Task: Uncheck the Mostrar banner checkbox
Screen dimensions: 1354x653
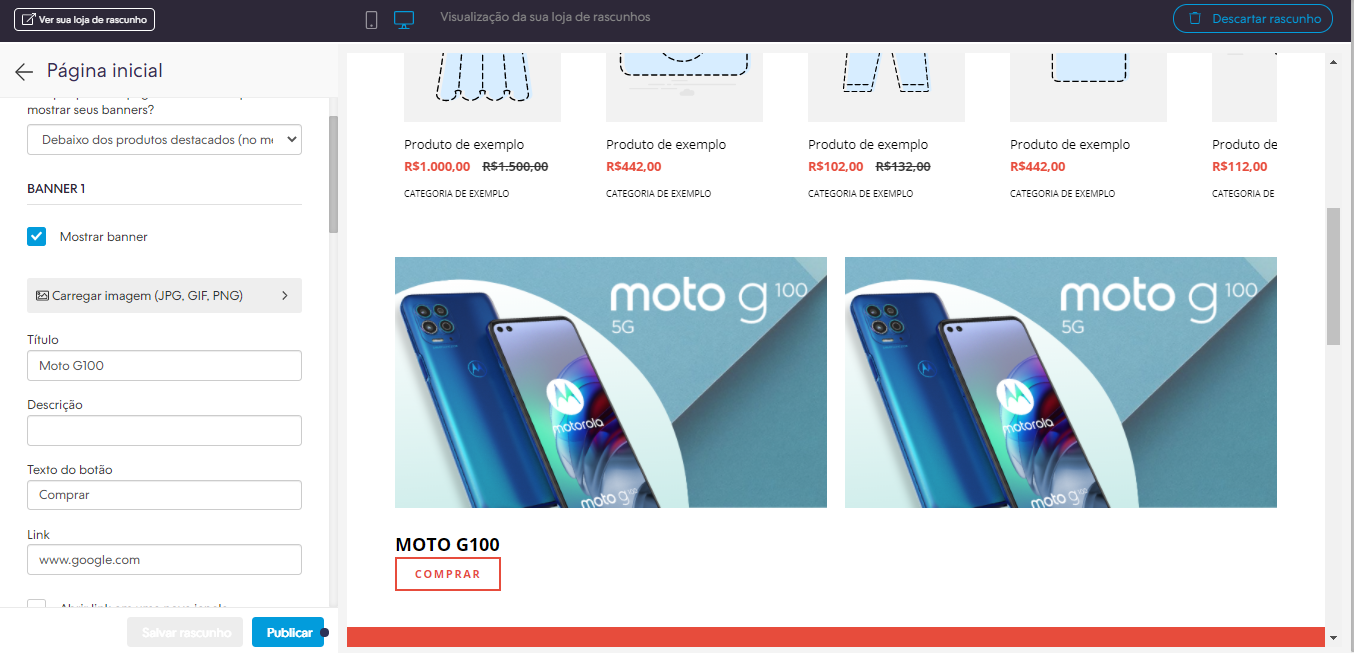Action: (x=37, y=237)
